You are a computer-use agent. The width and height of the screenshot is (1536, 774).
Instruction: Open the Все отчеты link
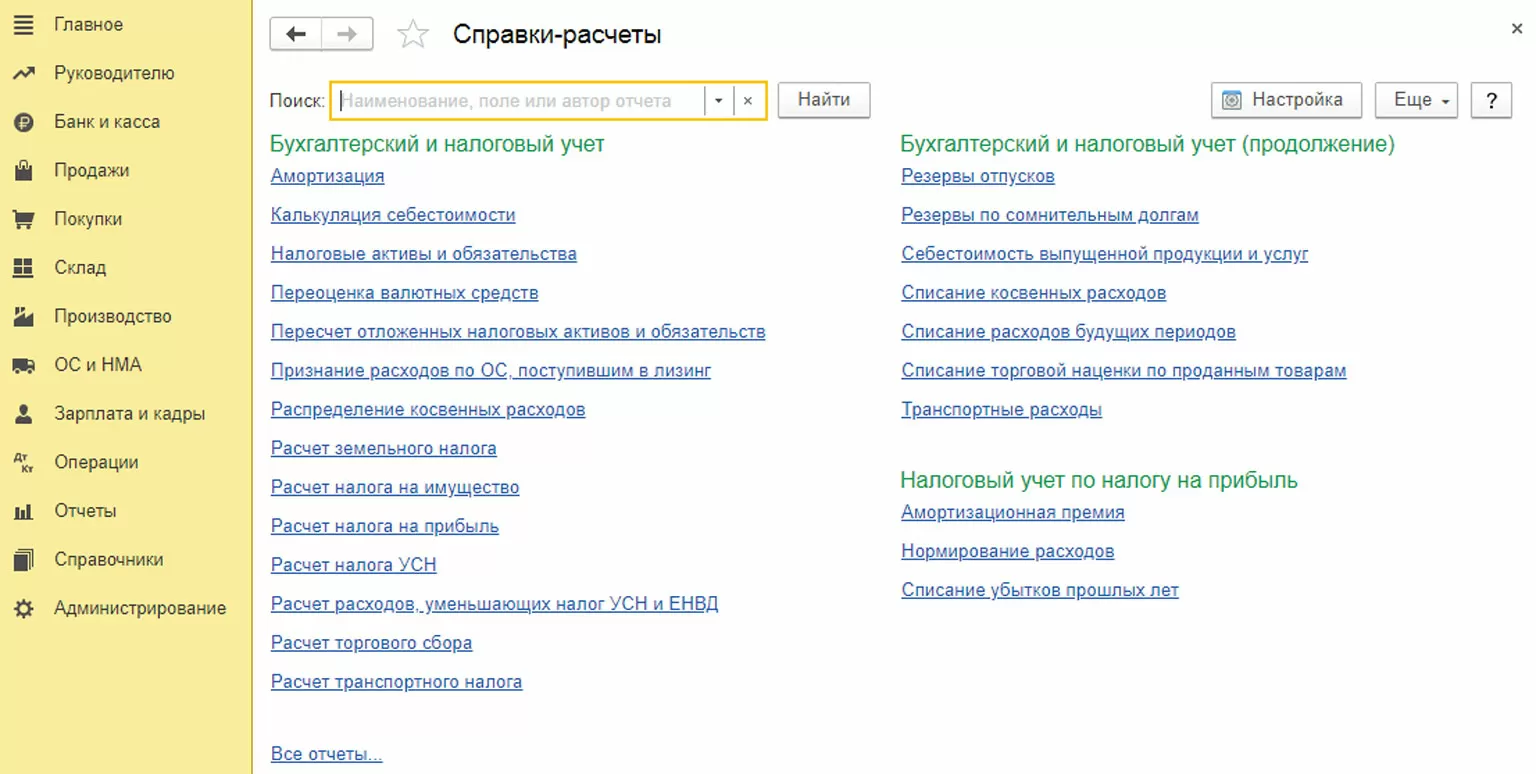pos(326,754)
